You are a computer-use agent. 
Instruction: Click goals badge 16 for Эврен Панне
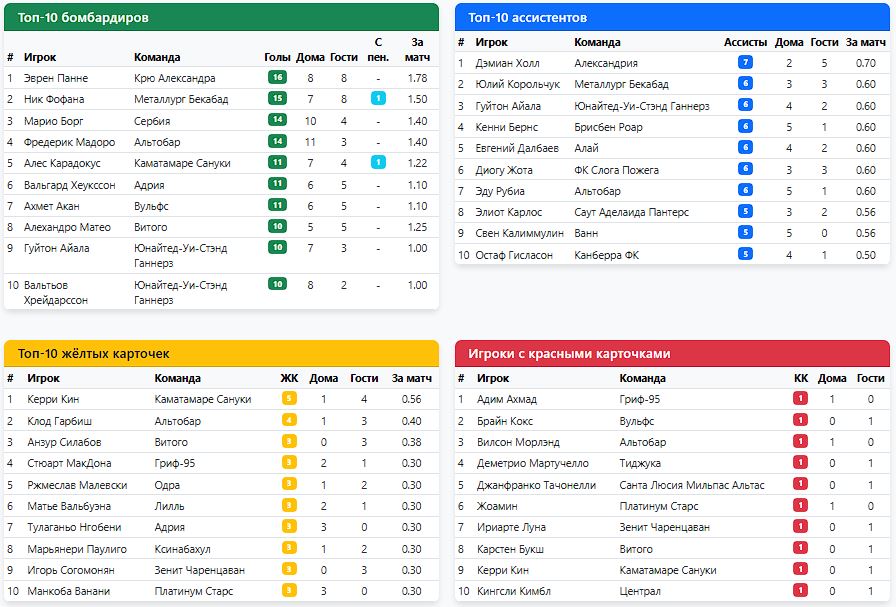click(277, 78)
